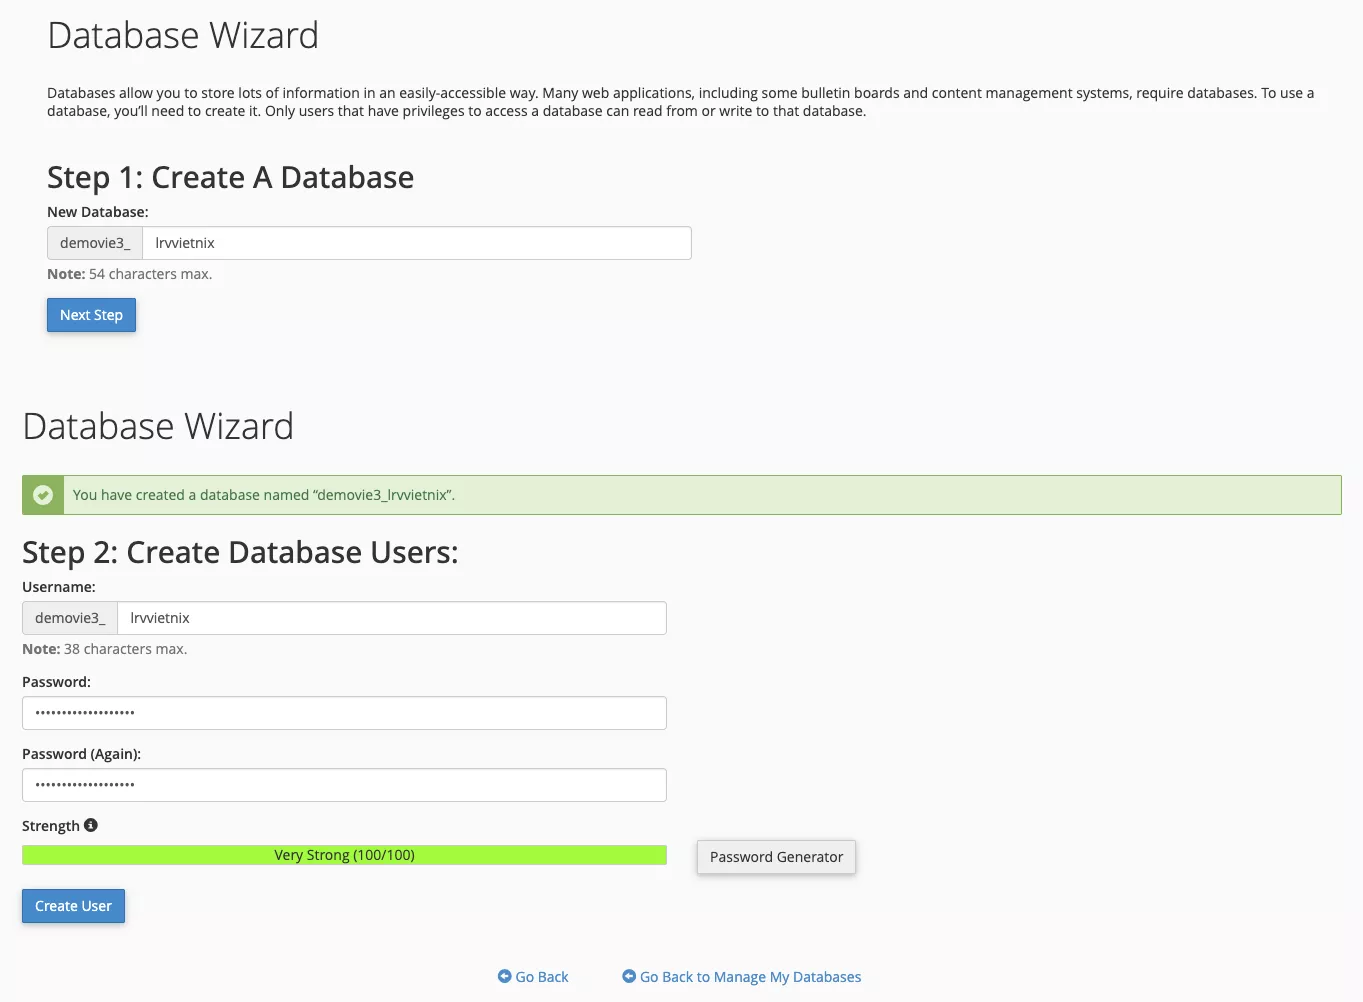This screenshot has width=1363, height=1002.
Task: Click the Very Strong strength meter
Action: 344,855
